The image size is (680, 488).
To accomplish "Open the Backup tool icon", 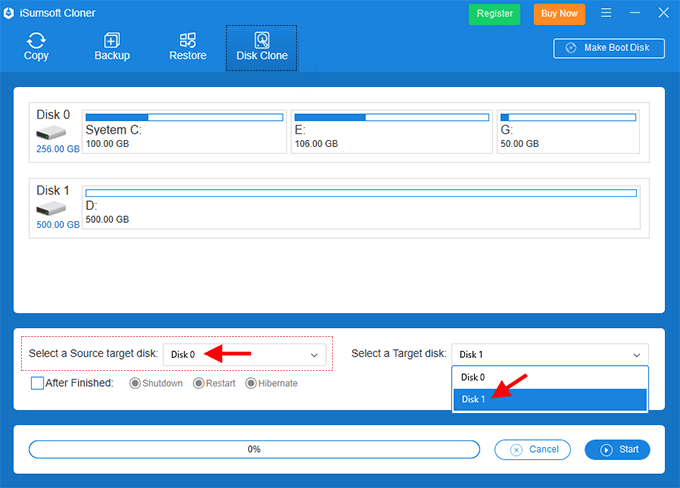I will [112, 41].
